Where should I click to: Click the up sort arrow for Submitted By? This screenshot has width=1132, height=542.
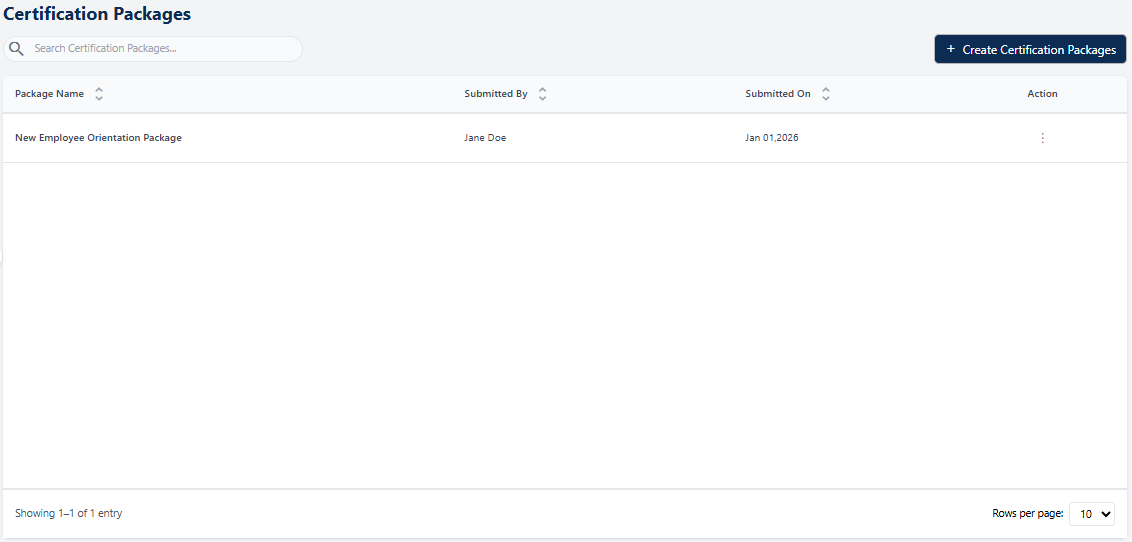point(542,89)
